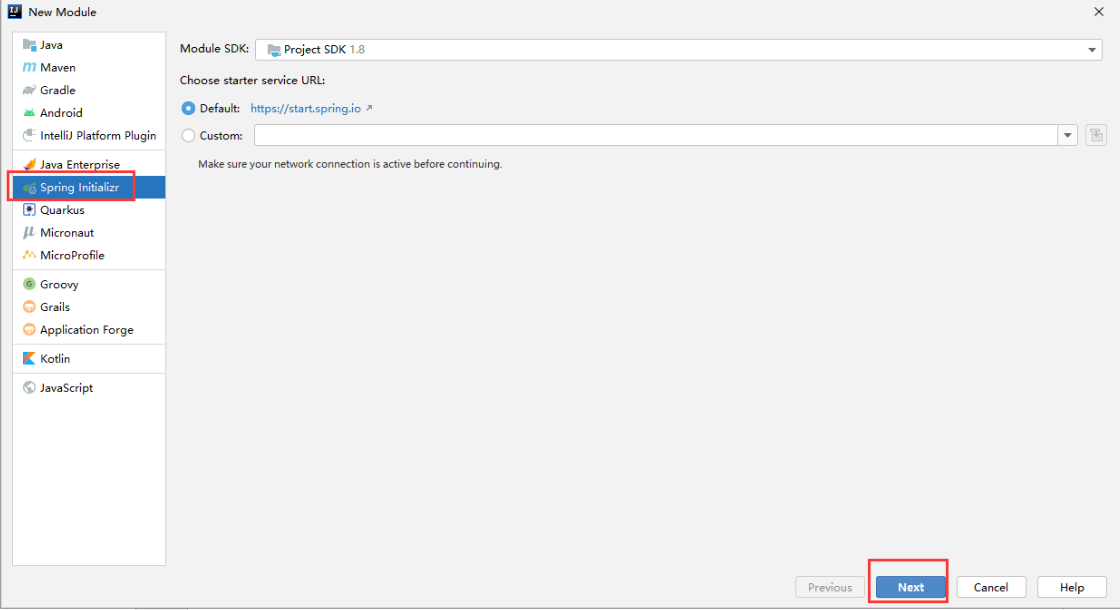Viewport: 1120px width, 610px height.
Task: Choose Kotlin module type
Action: [x=89, y=359]
